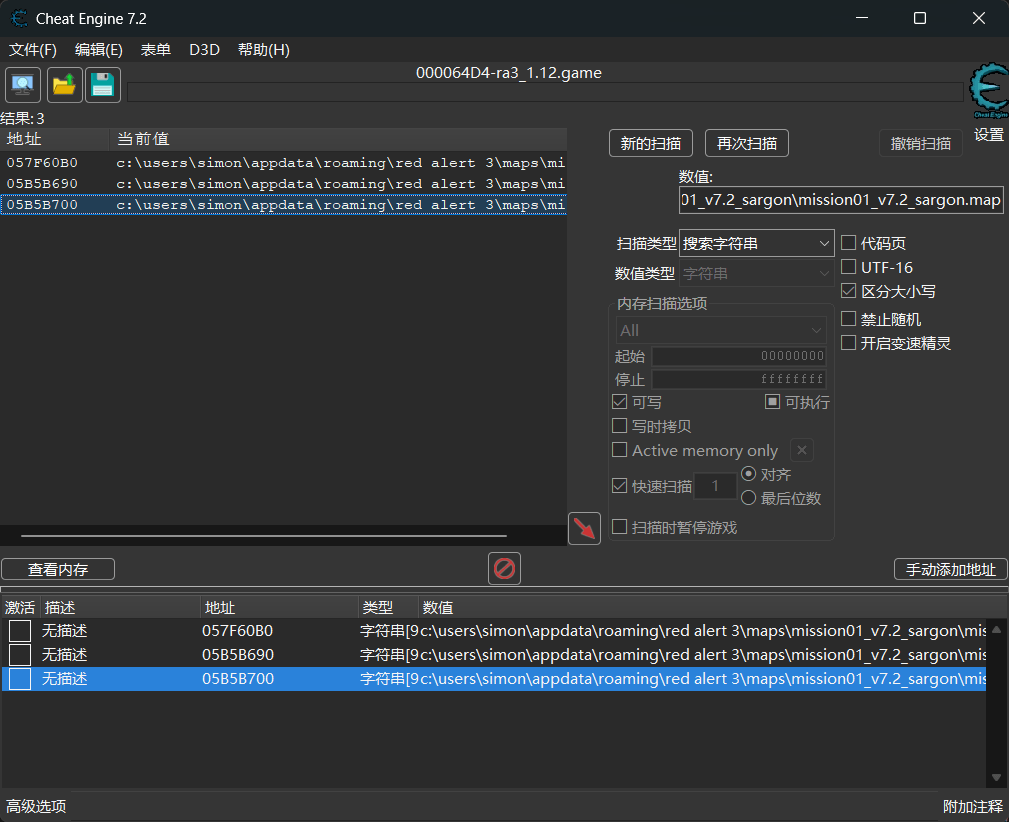Toggle 代码页 checkbox
This screenshot has height=822, width=1009.
coord(849,243)
